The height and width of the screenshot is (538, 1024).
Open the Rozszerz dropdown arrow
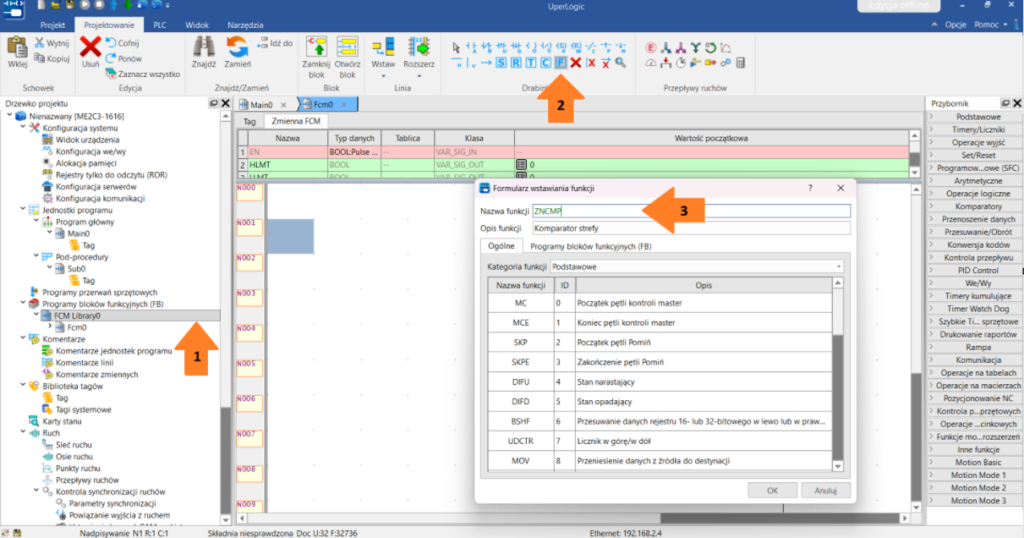coord(419,76)
